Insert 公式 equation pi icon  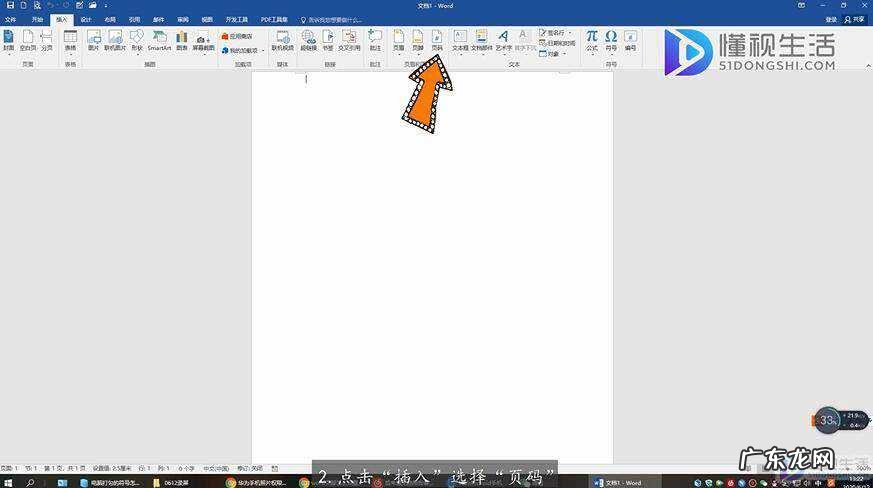tap(592, 40)
